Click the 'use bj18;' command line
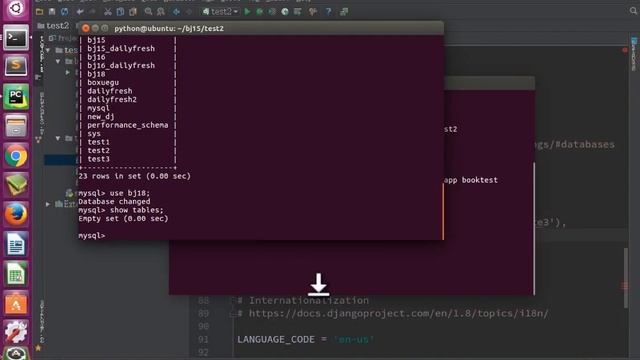Image resolution: width=640 pixels, height=360 pixels. click(x=114, y=193)
